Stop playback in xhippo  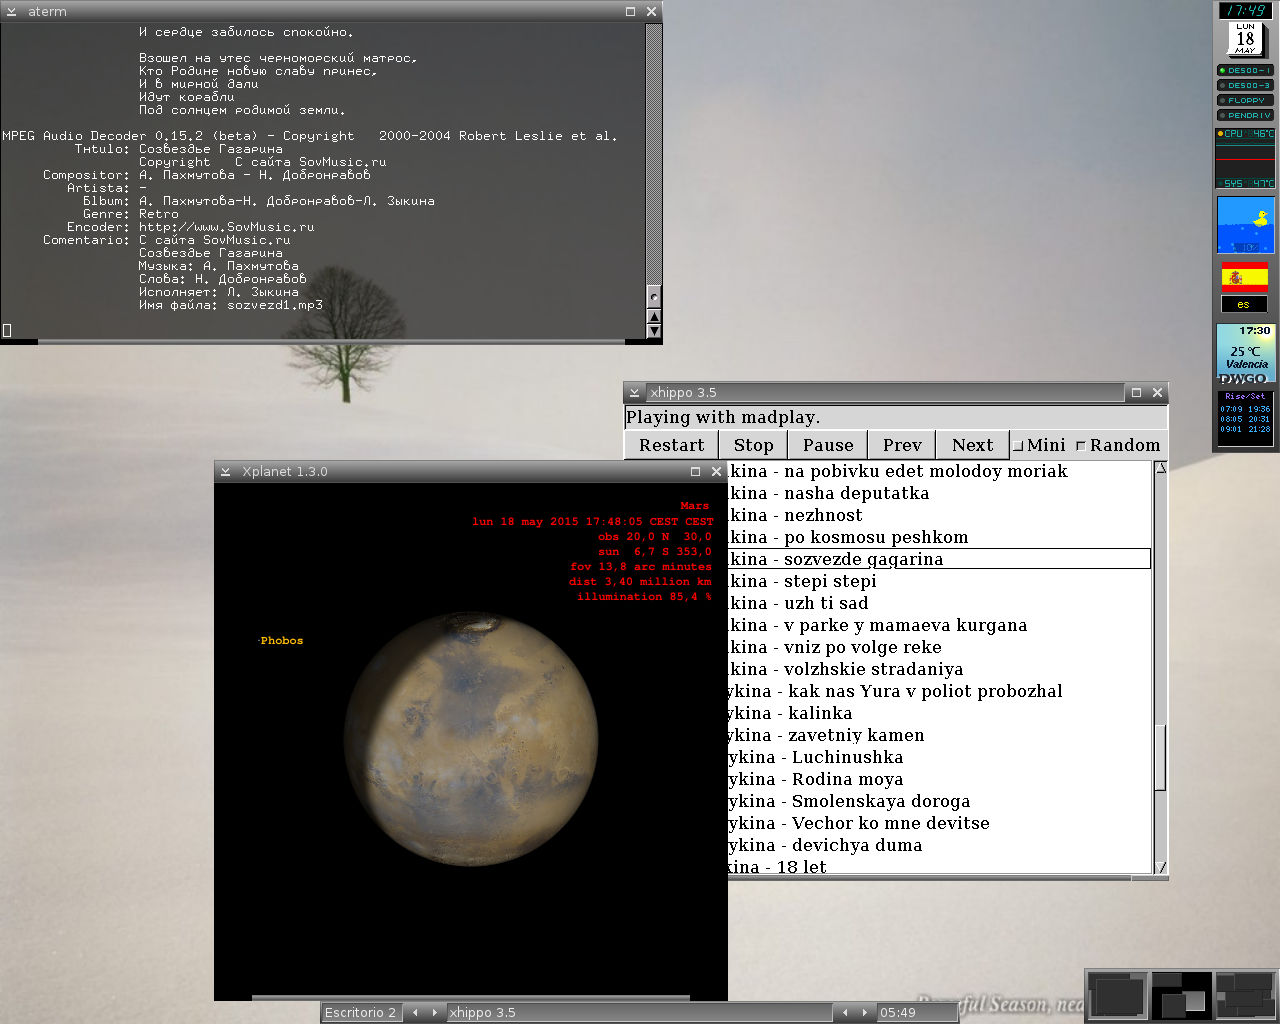753,445
